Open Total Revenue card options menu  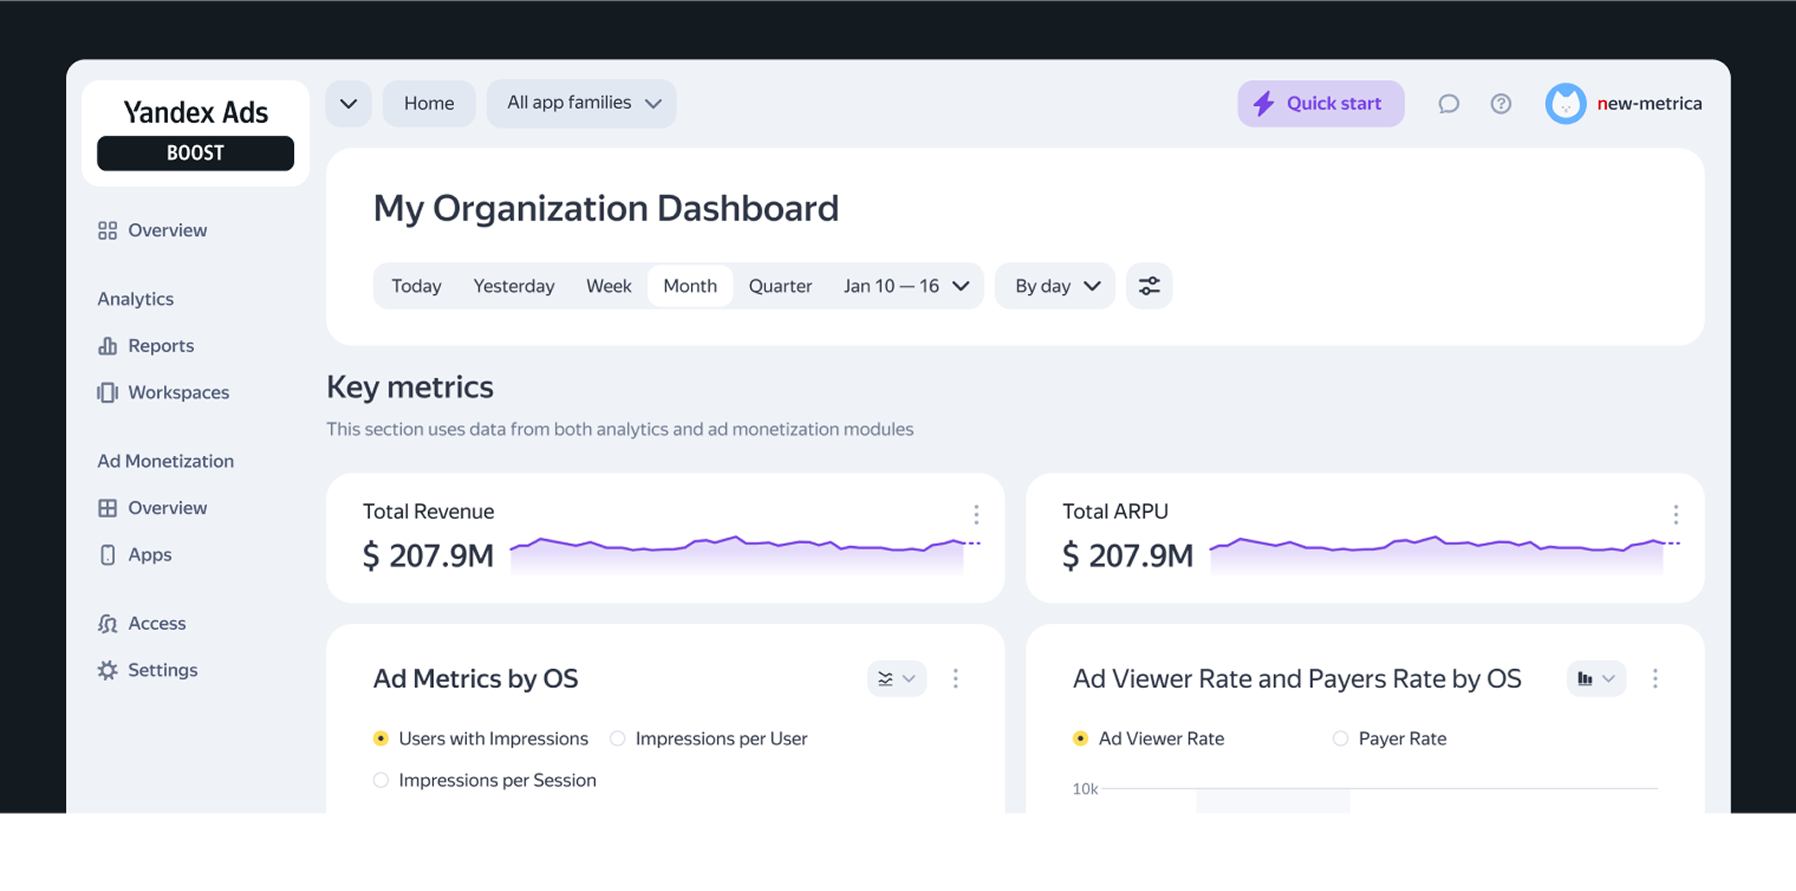click(x=976, y=515)
